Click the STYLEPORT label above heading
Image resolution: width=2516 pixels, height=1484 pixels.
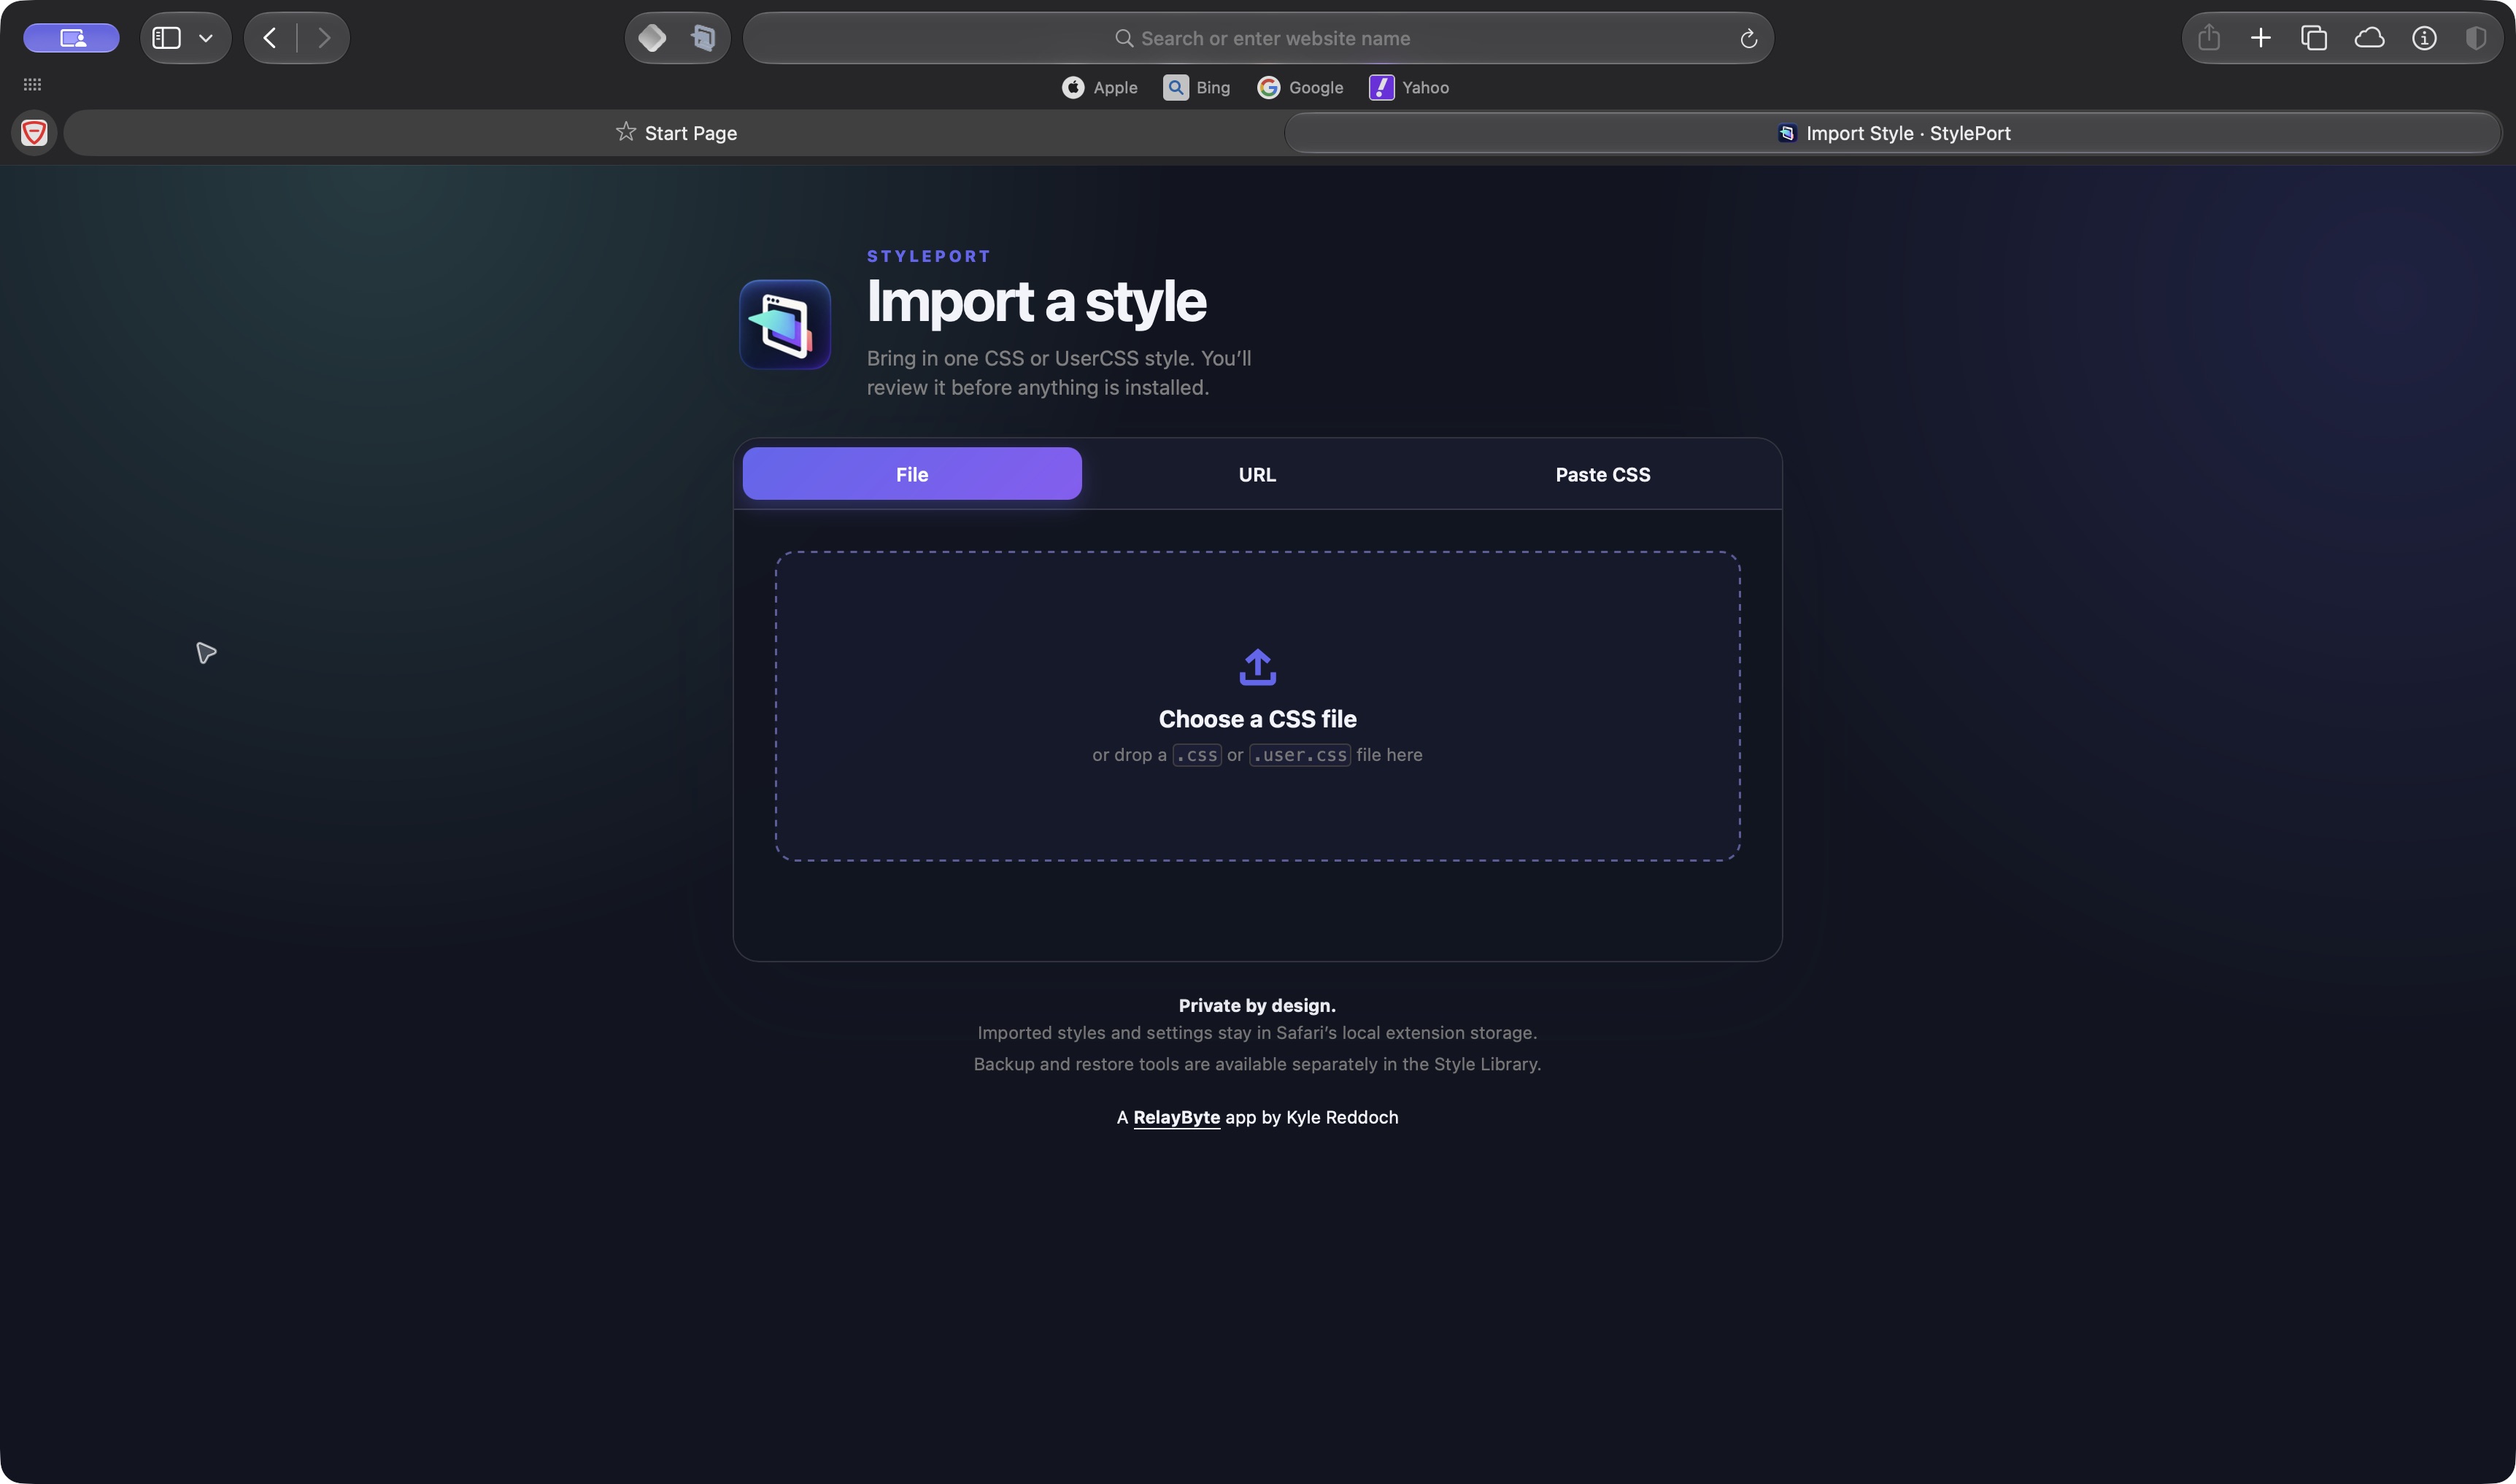(928, 256)
